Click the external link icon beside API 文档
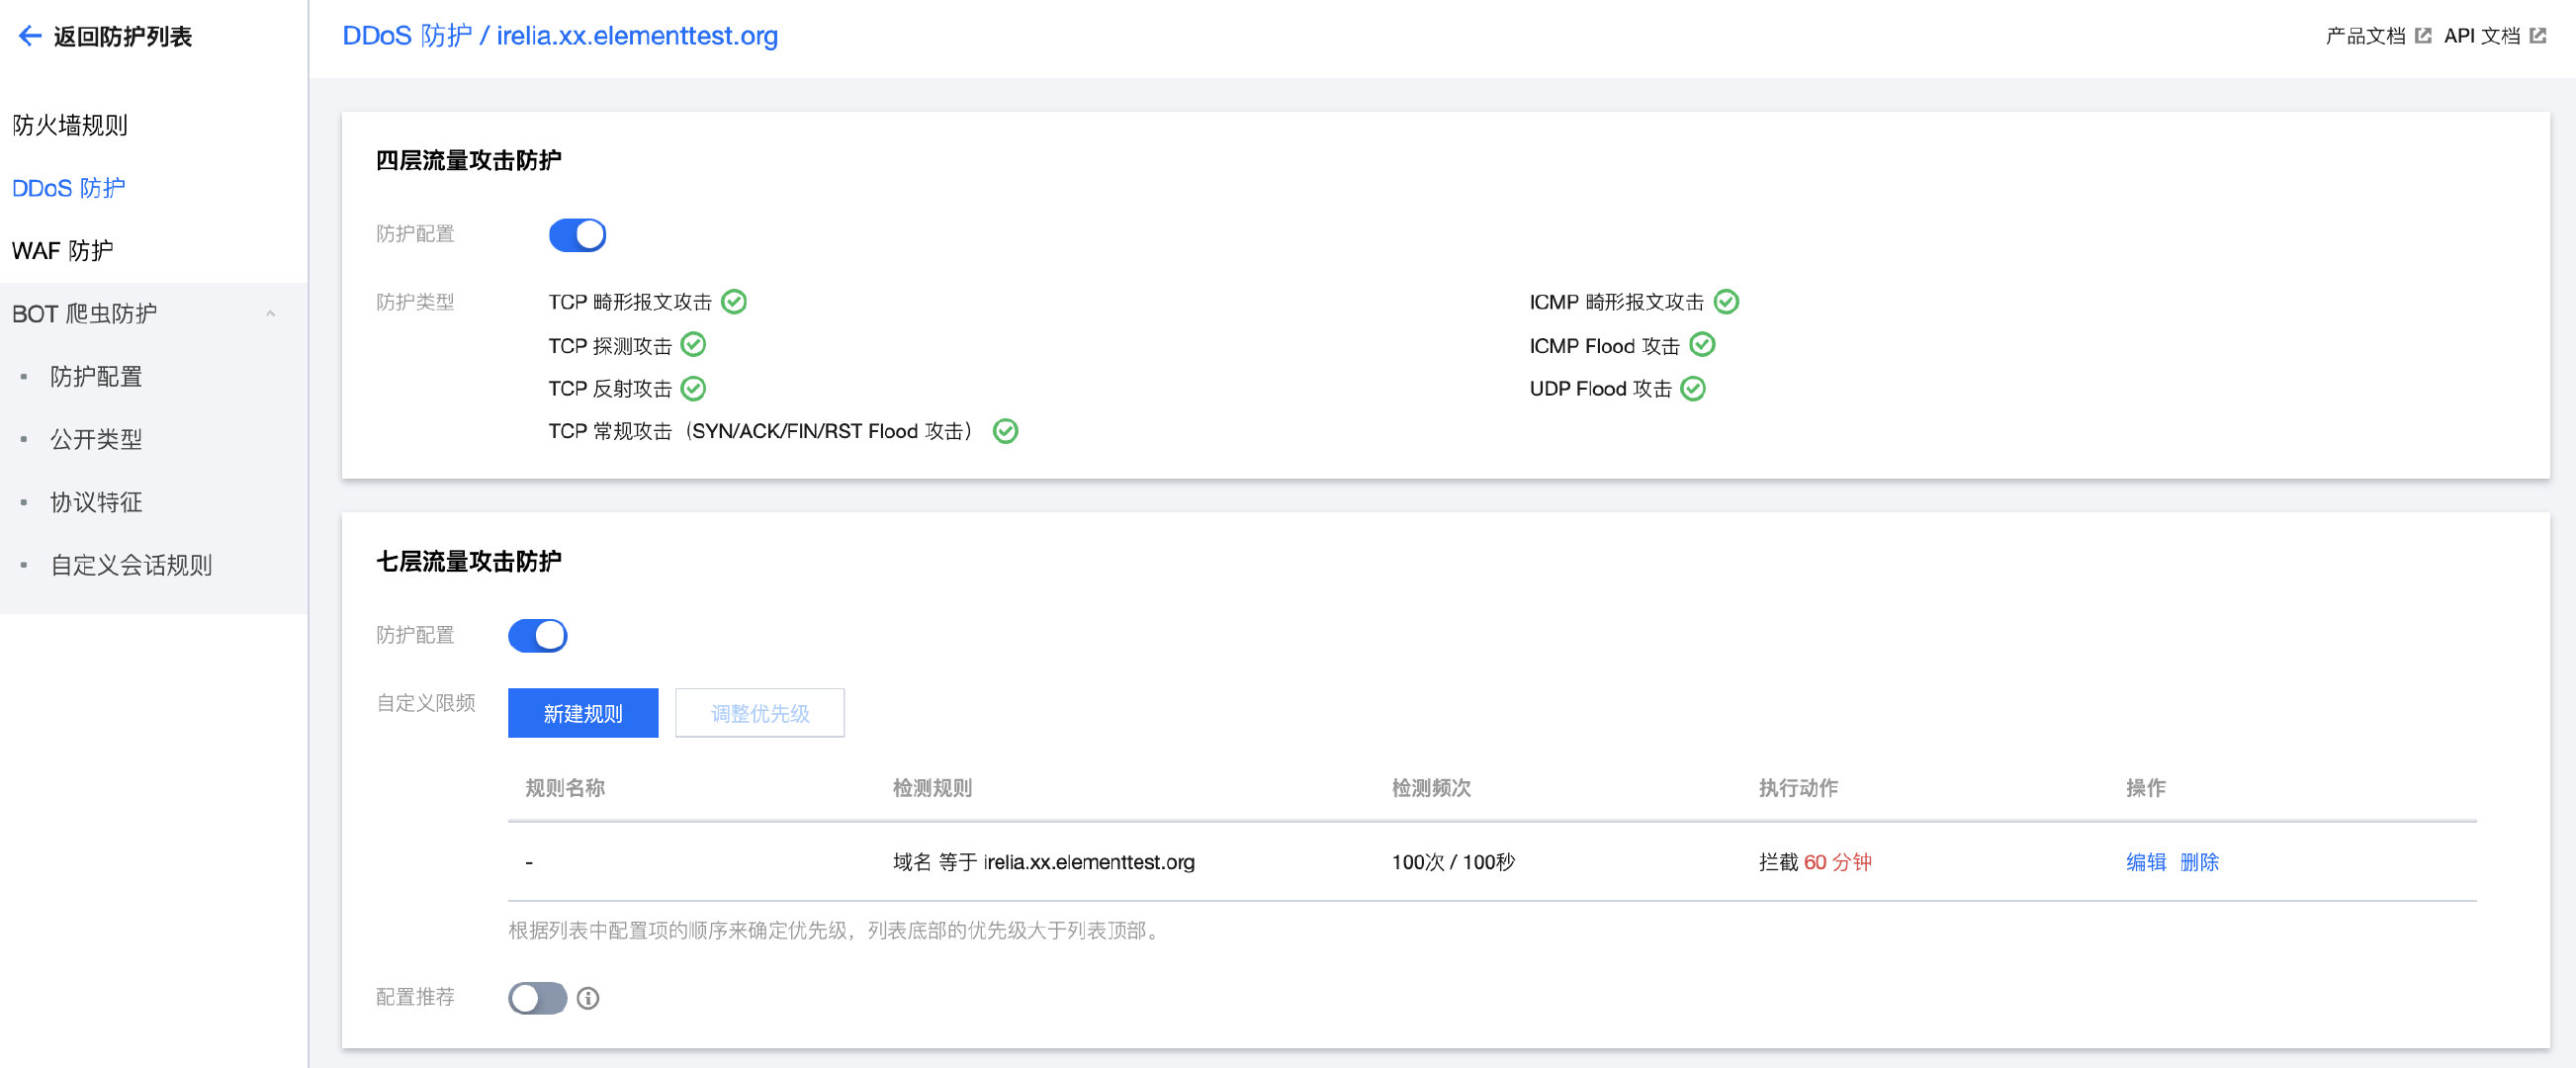This screenshot has width=2576, height=1068. coord(2537,36)
